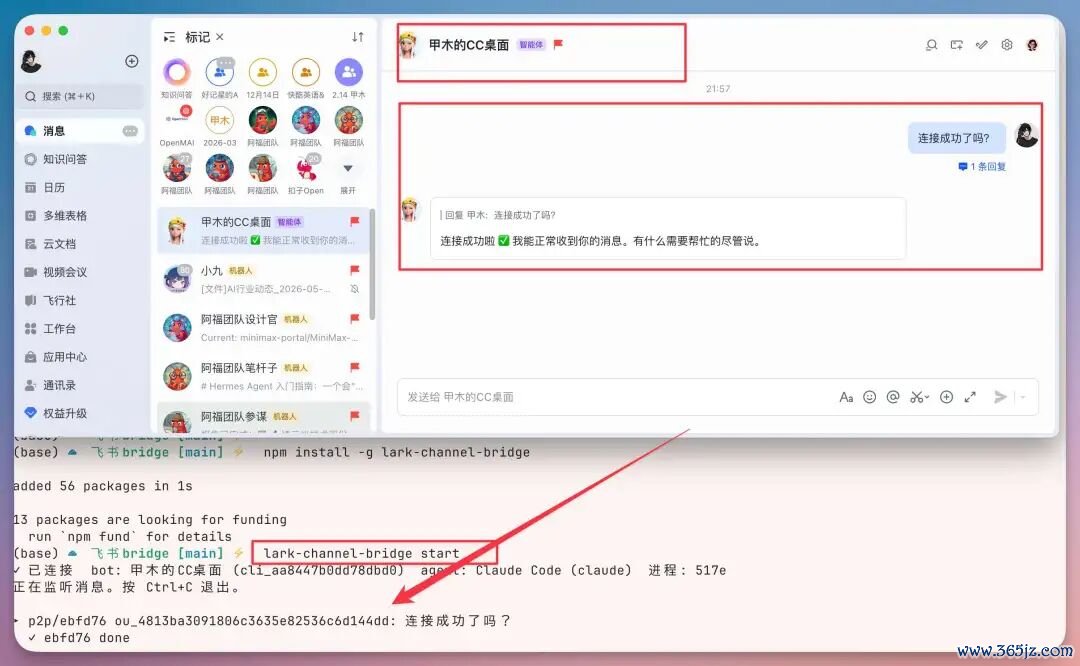Click the member avatar in the chat header
This screenshot has height=666, width=1080.
(1032, 45)
